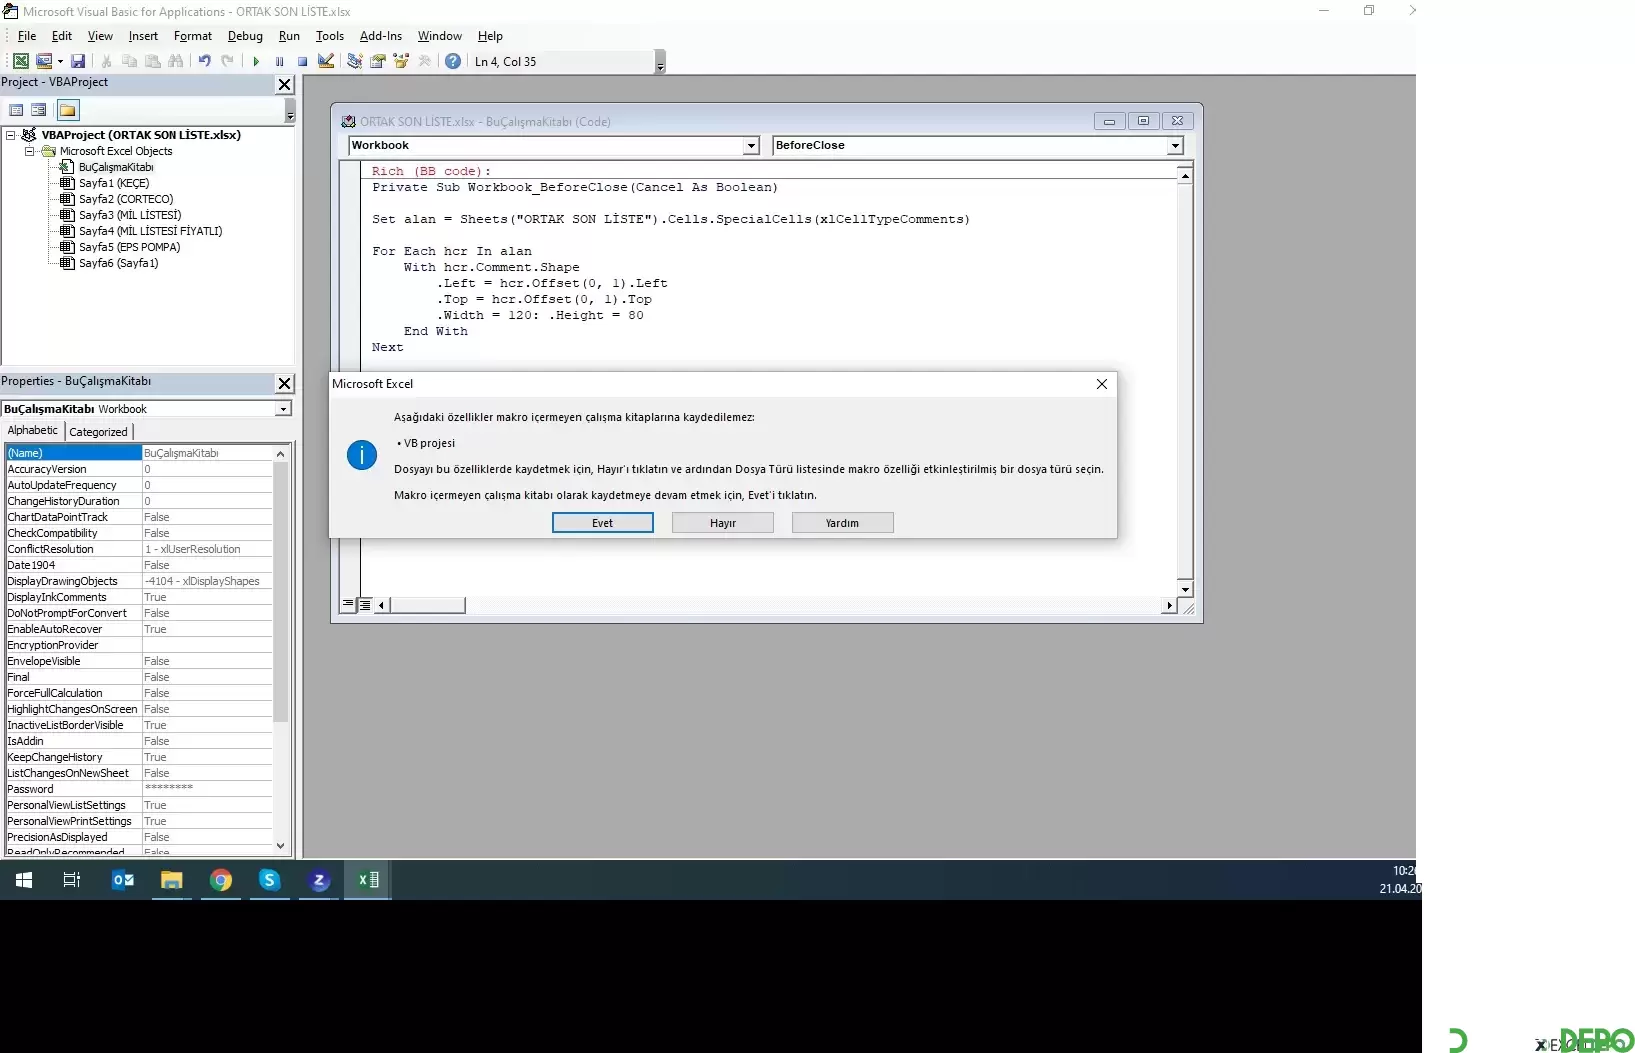Collapse the VBAProject (ORTAK SON LİSTE.xlsx) node

pyautogui.click(x=11, y=135)
